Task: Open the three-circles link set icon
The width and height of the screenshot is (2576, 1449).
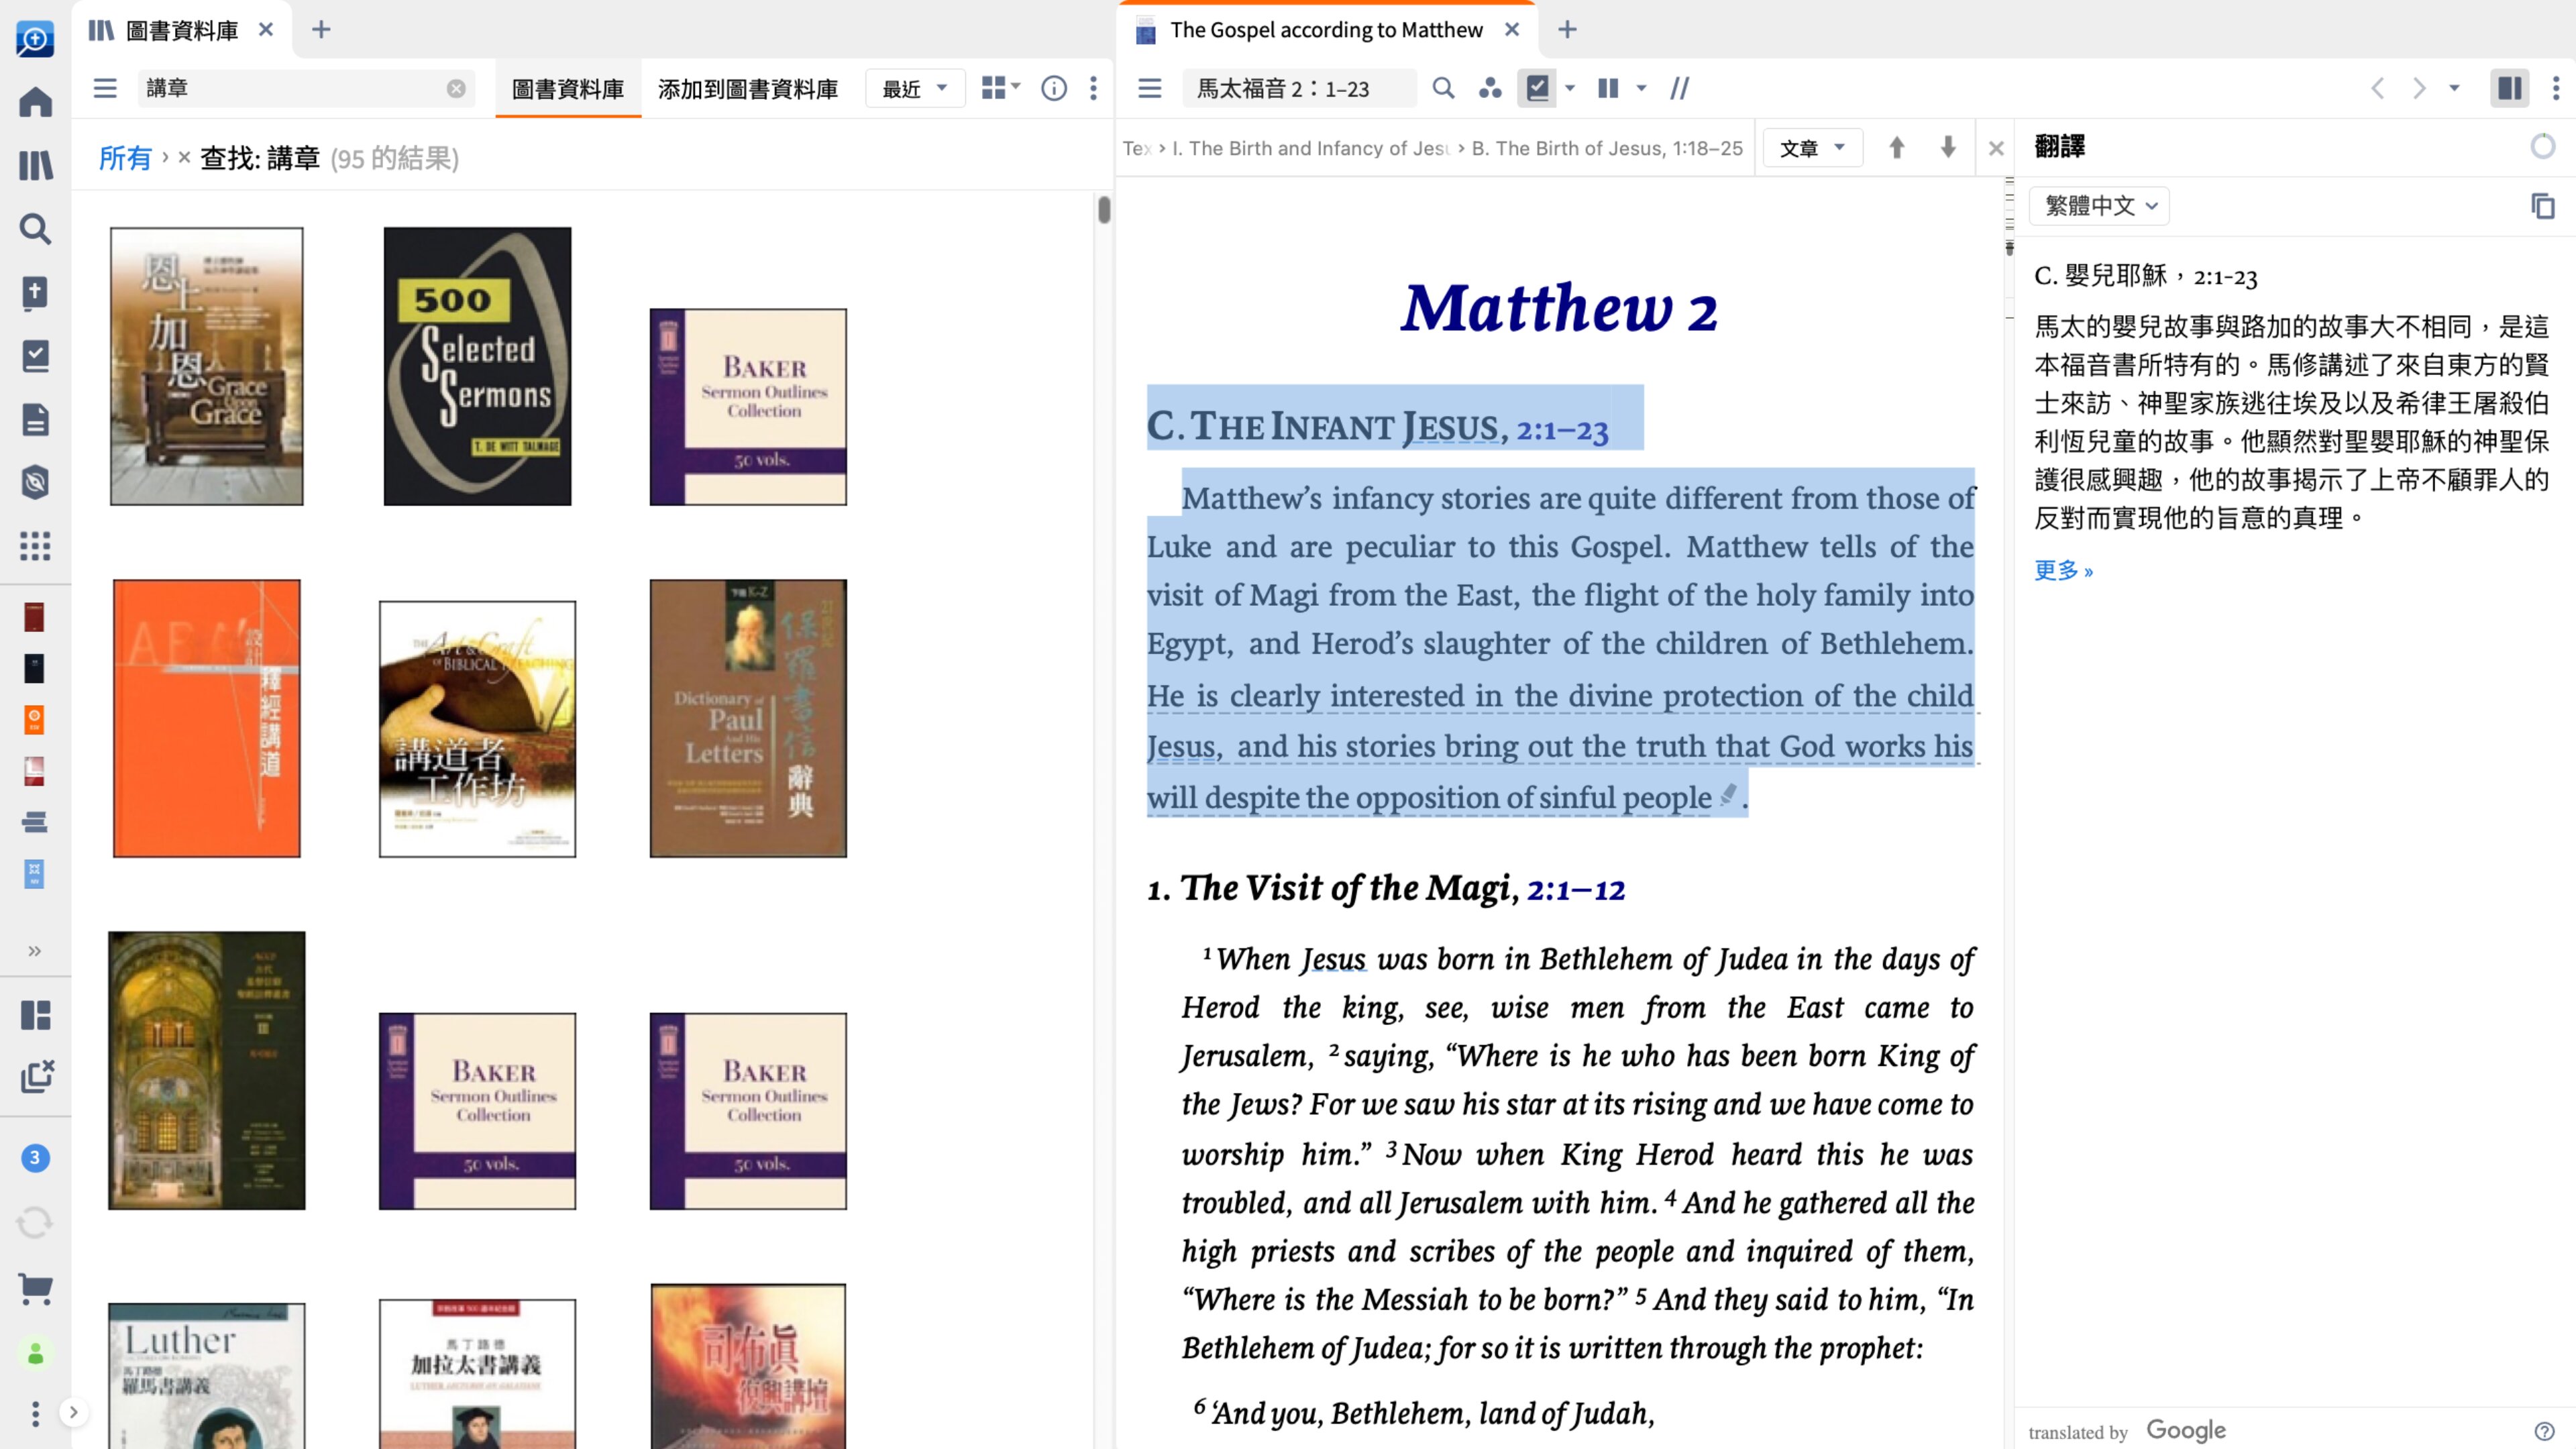Action: [x=1490, y=88]
